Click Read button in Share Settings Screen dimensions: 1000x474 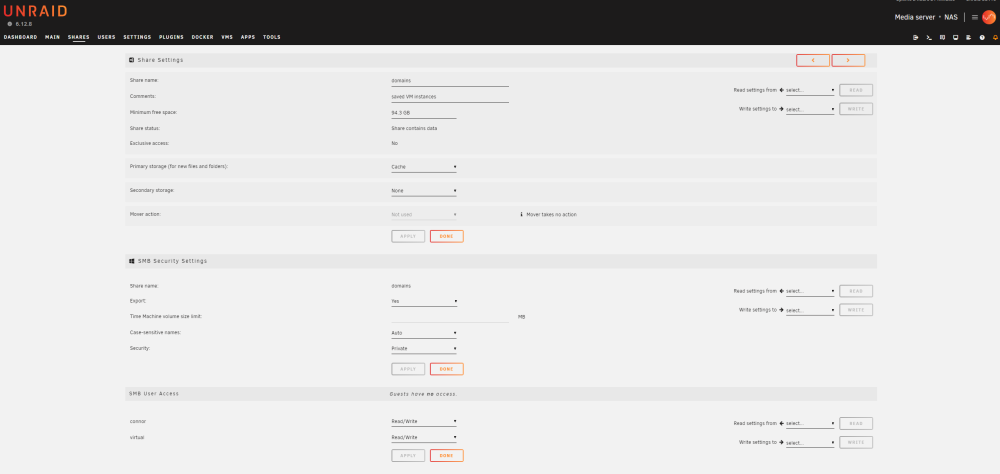click(x=856, y=90)
